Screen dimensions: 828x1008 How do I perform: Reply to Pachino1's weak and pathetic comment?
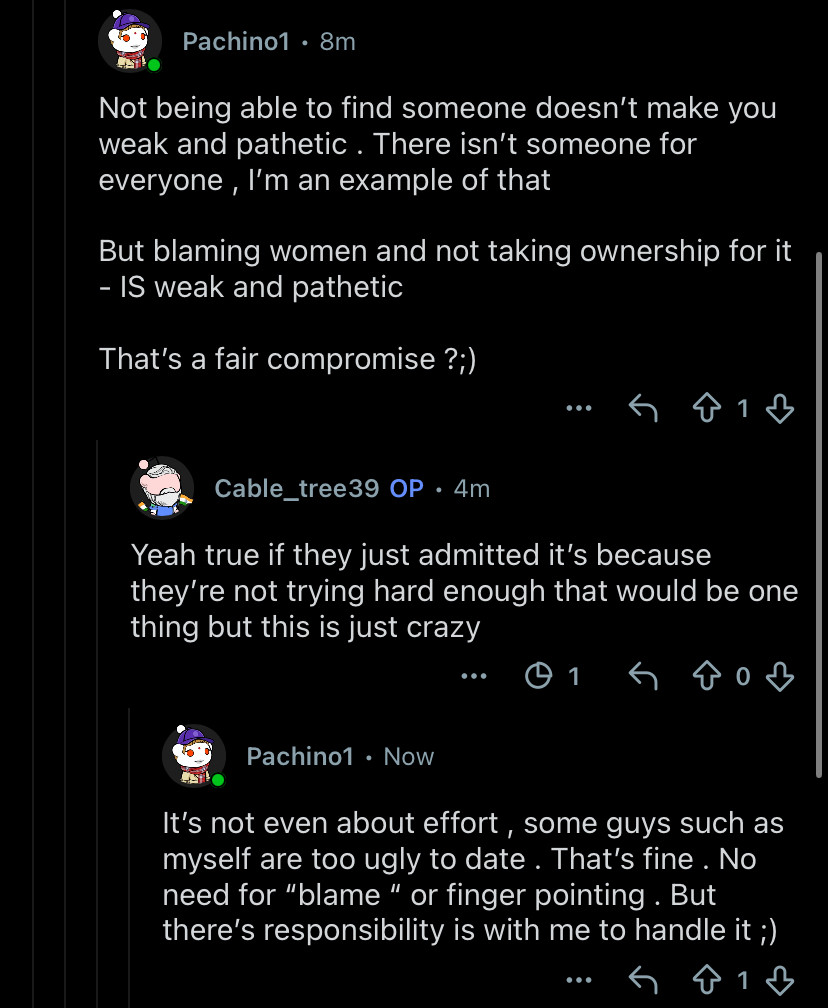point(641,408)
